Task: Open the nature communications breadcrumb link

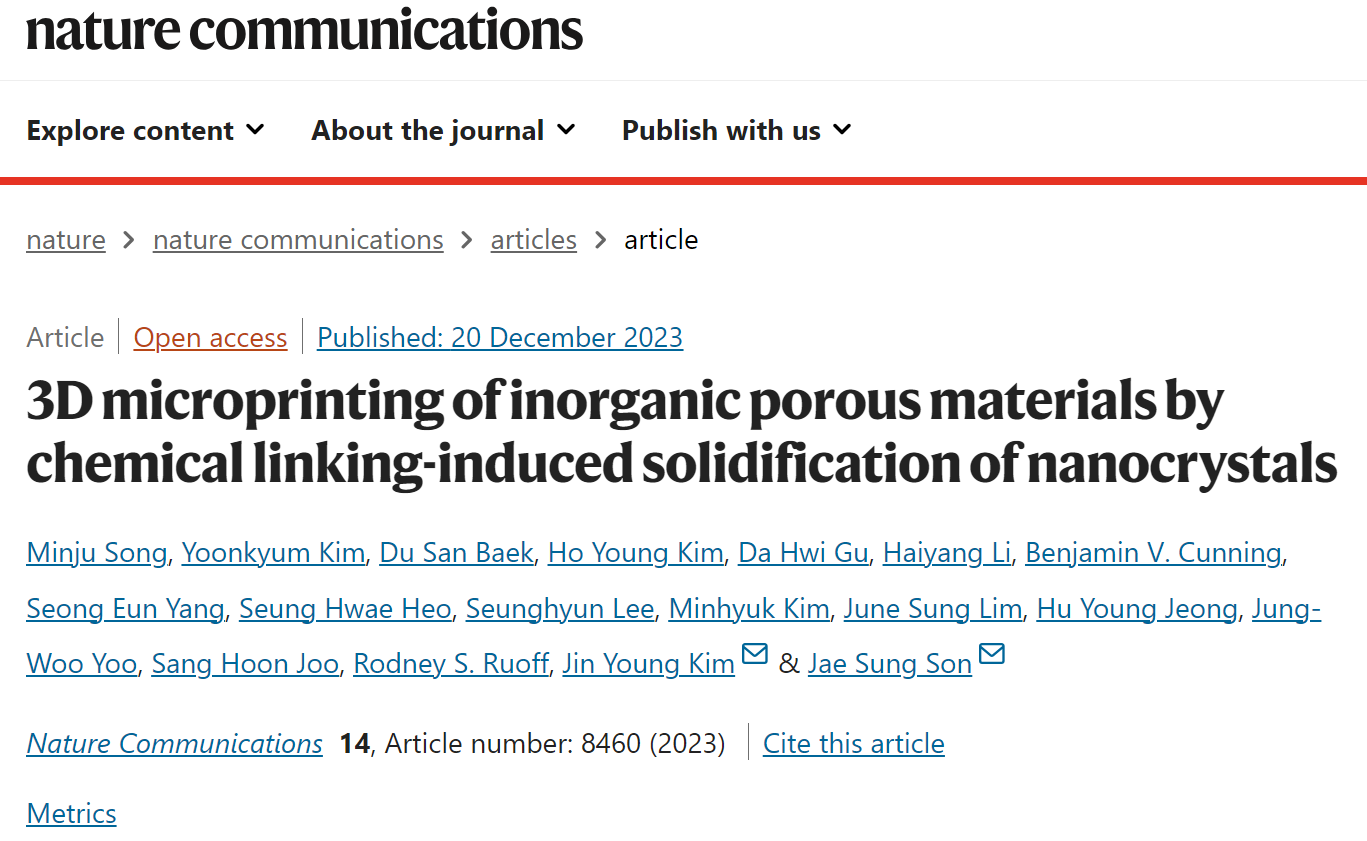Action: 298,240
